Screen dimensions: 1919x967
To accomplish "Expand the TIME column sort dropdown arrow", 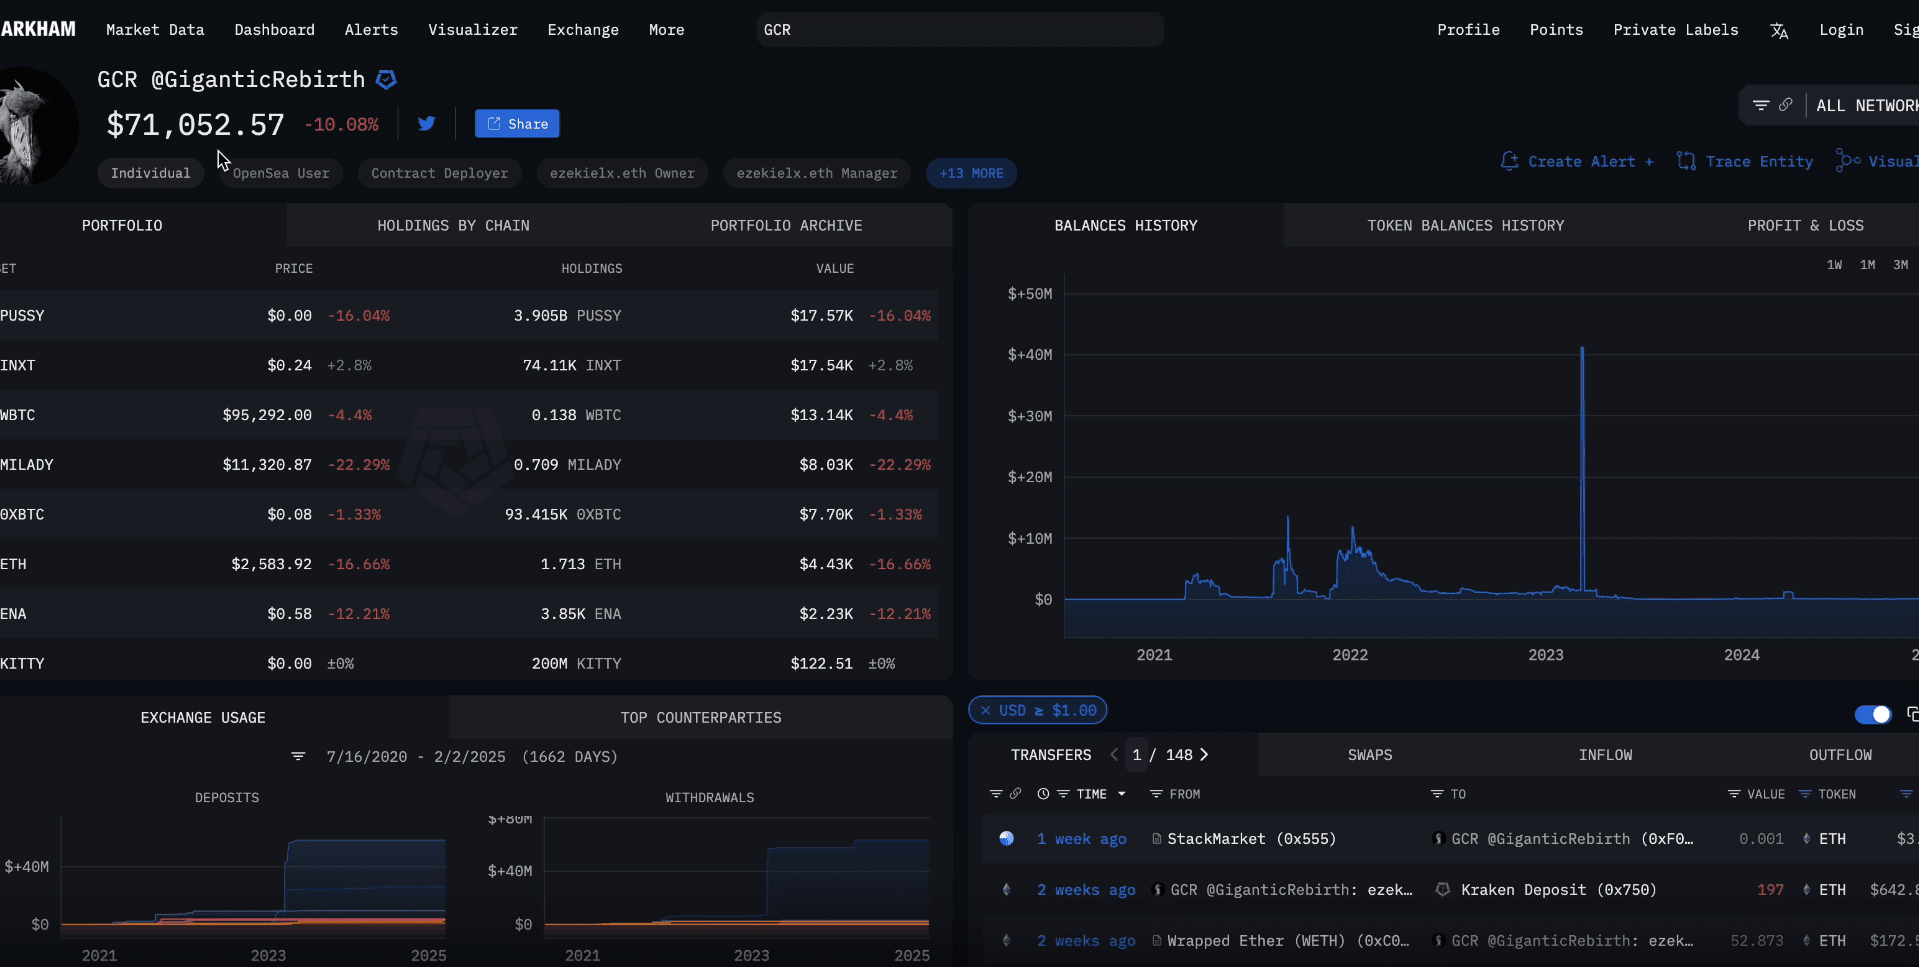I will 1122,794.
